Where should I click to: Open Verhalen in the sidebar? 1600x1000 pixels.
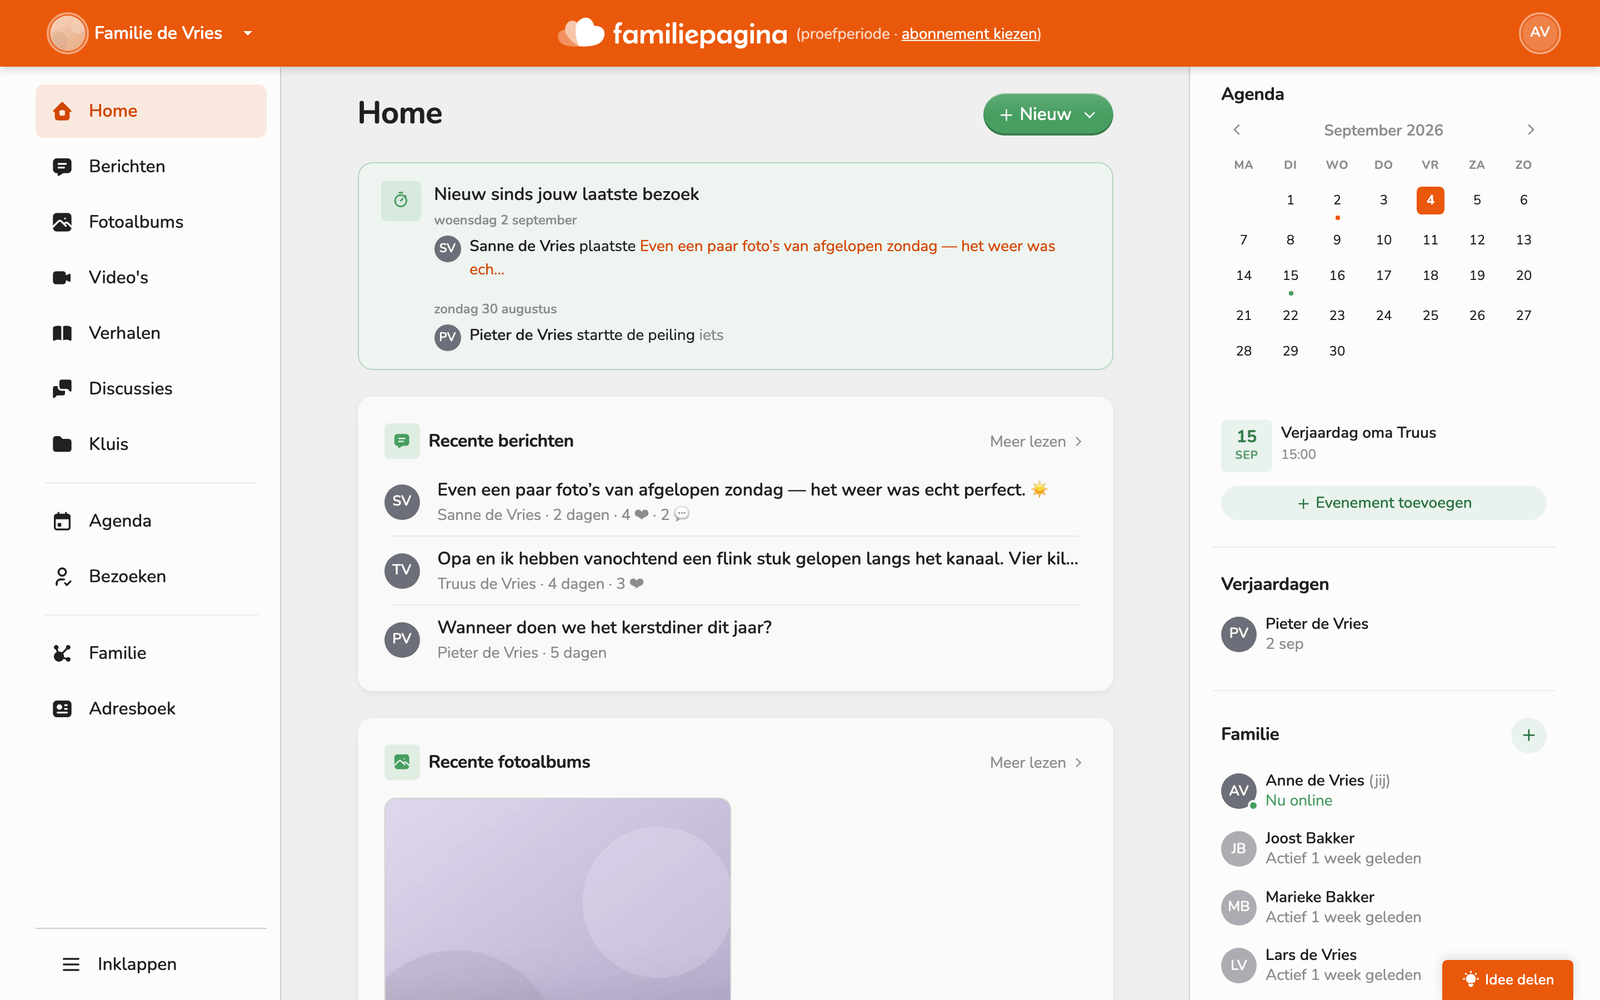(151, 333)
